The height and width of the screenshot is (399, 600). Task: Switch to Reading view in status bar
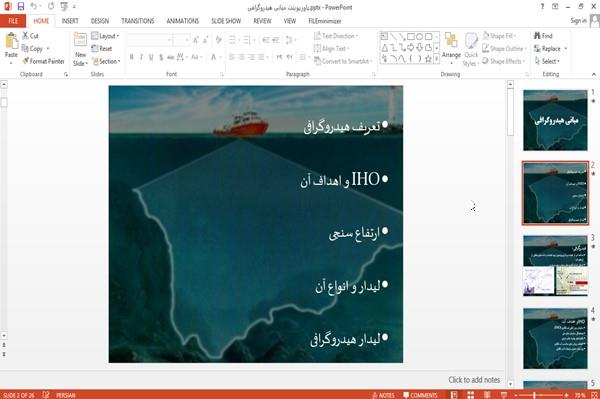click(x=487, y=395)
